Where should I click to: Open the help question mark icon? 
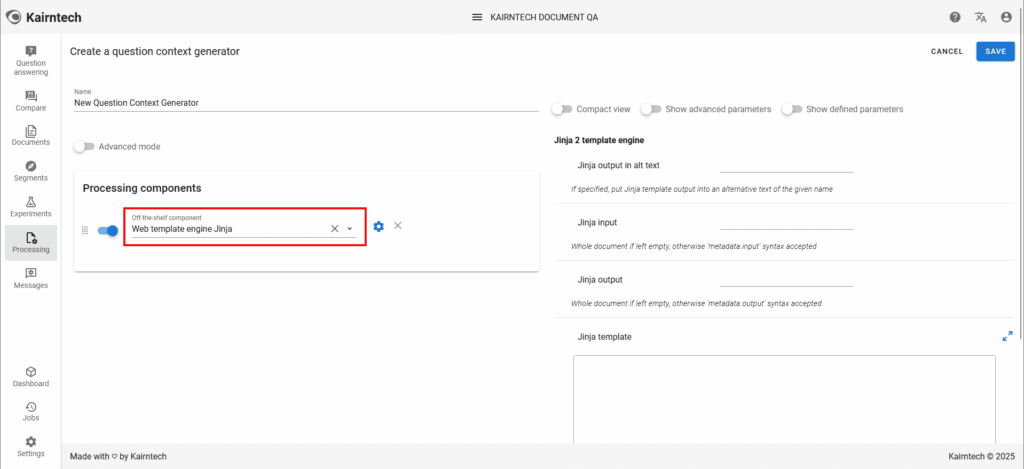pyautogui.click(x=955, y=17)
